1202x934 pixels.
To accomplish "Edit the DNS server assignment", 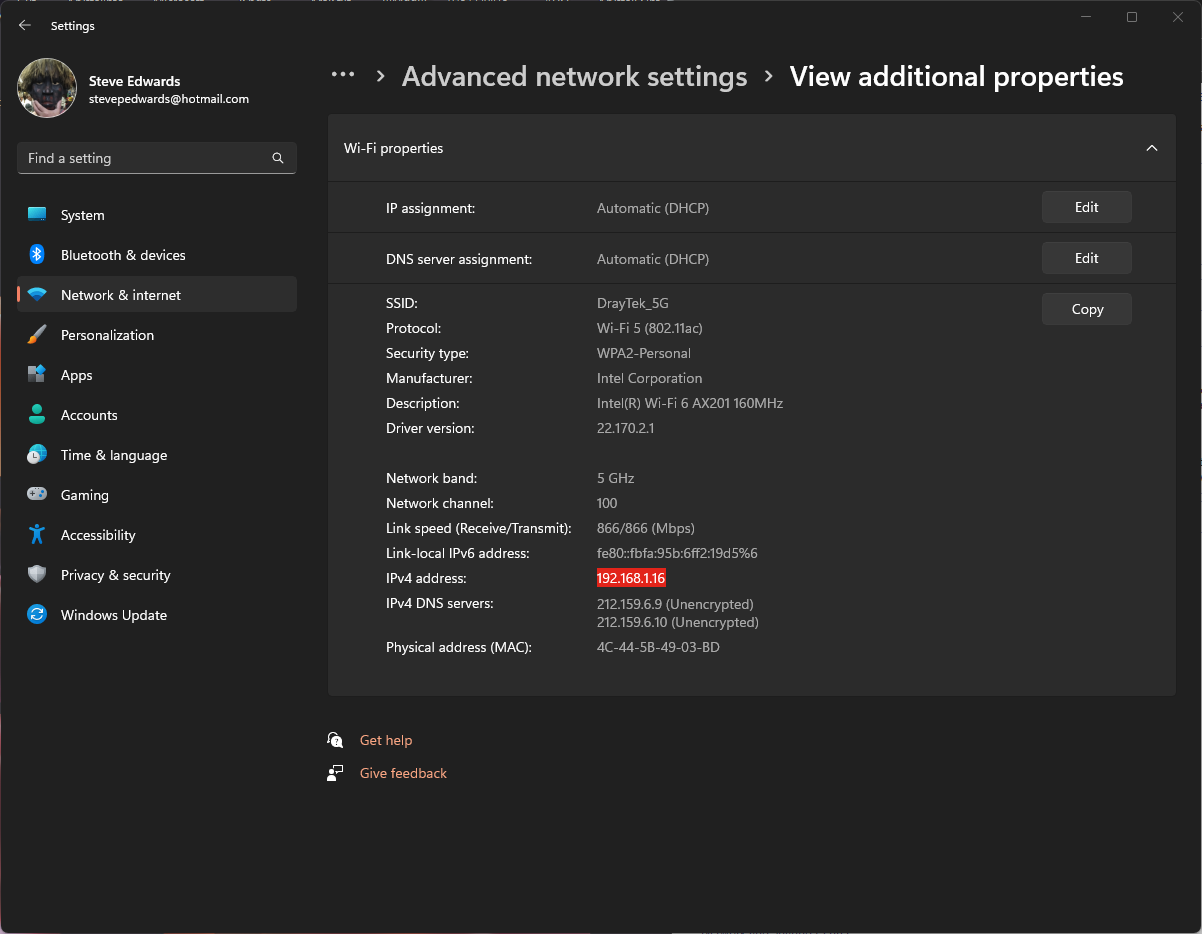I will 1086,259.
